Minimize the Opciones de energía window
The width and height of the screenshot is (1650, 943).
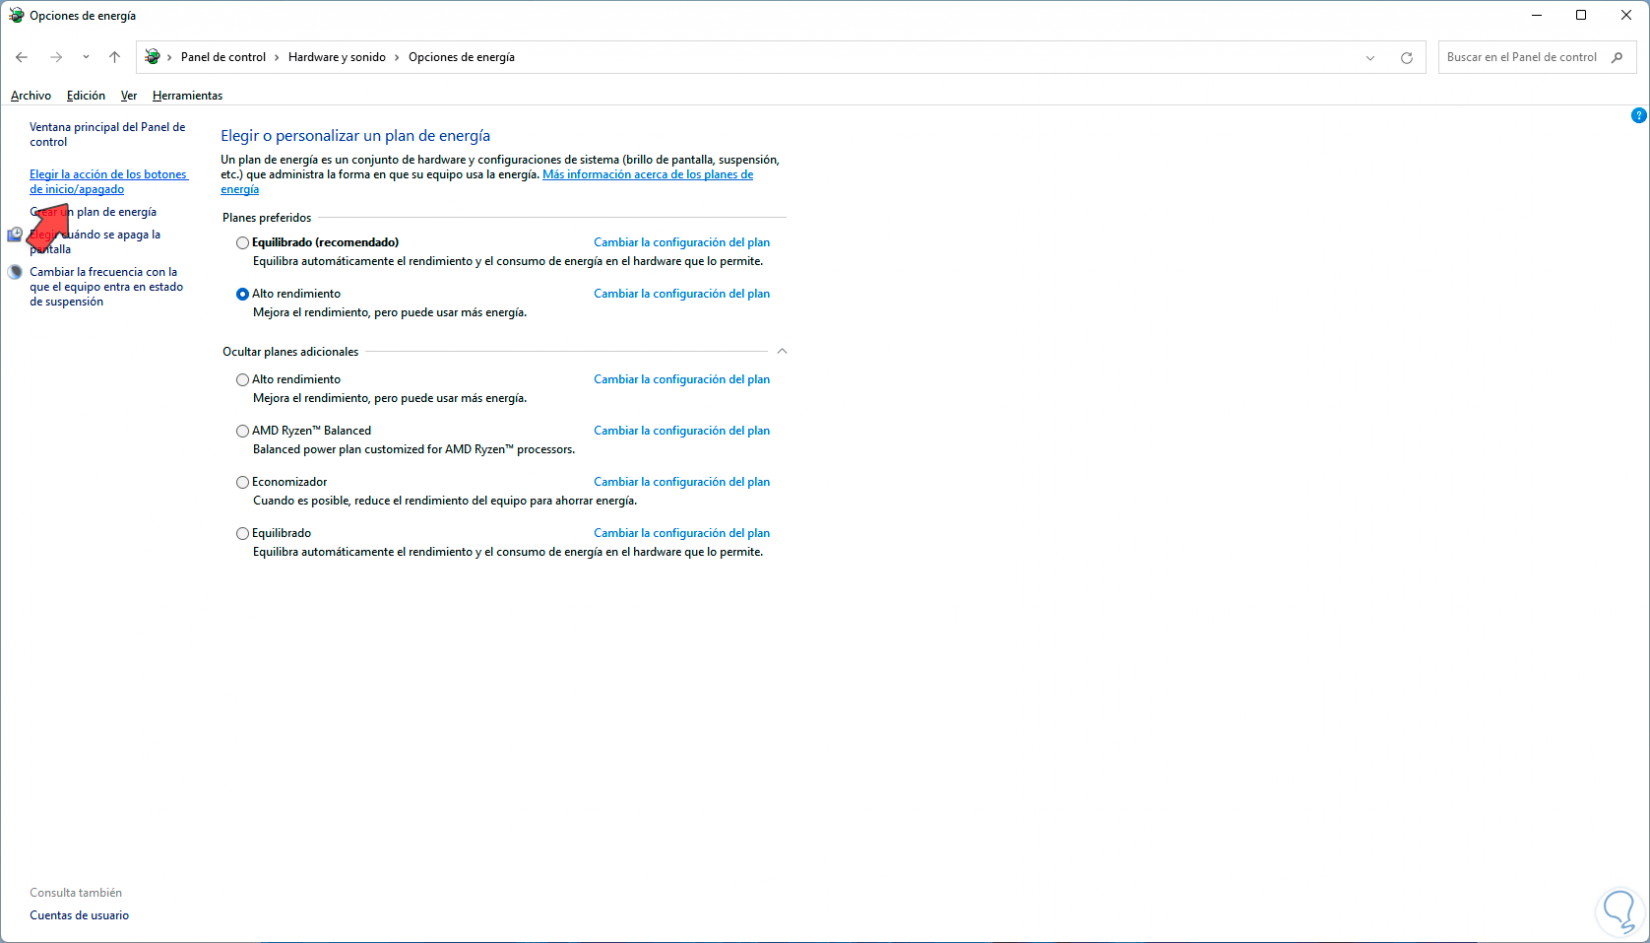coord(1536,15)
